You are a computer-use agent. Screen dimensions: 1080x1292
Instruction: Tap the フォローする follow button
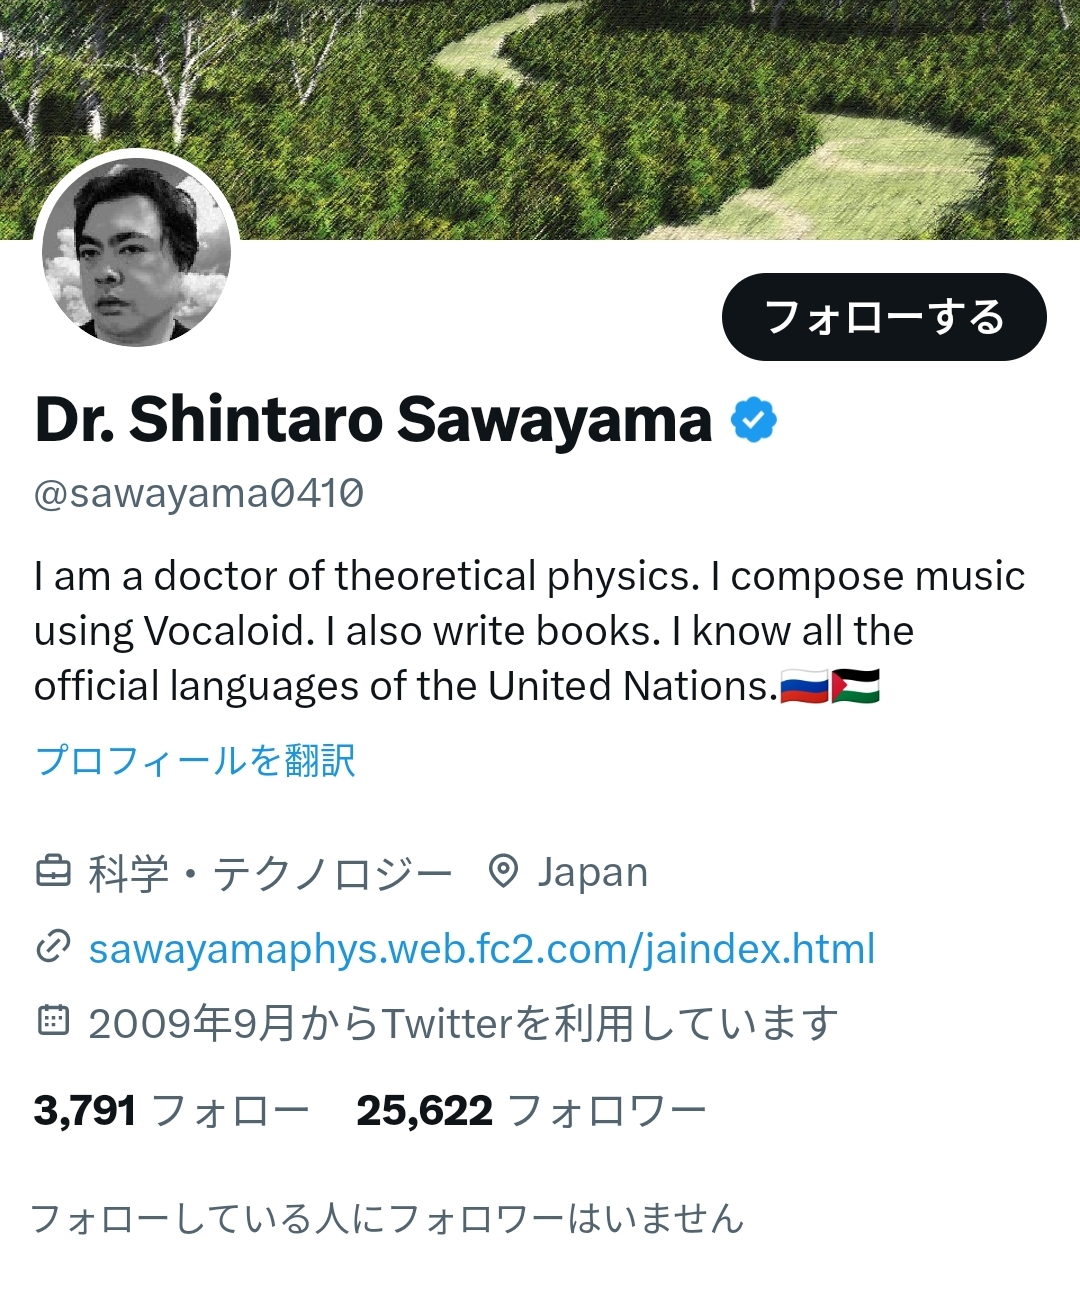click(x=884, y=317)
